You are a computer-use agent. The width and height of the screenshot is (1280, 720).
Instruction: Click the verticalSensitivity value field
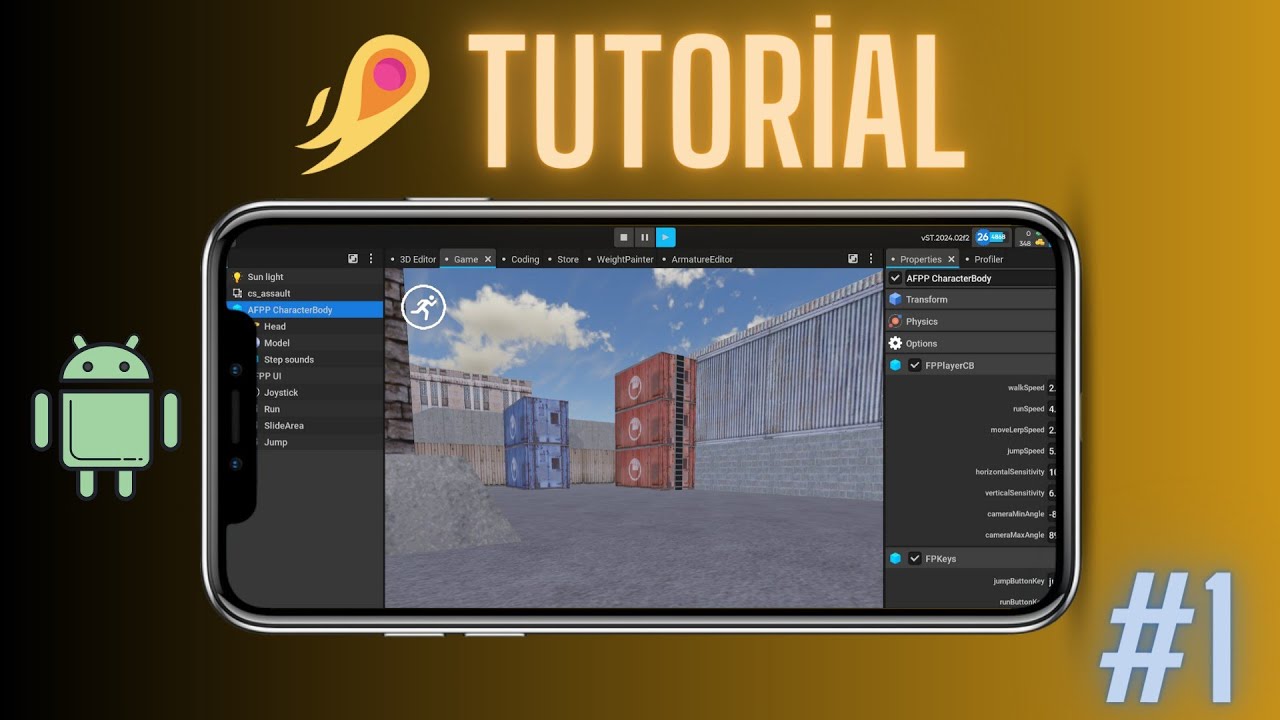tap(1051, 493)
